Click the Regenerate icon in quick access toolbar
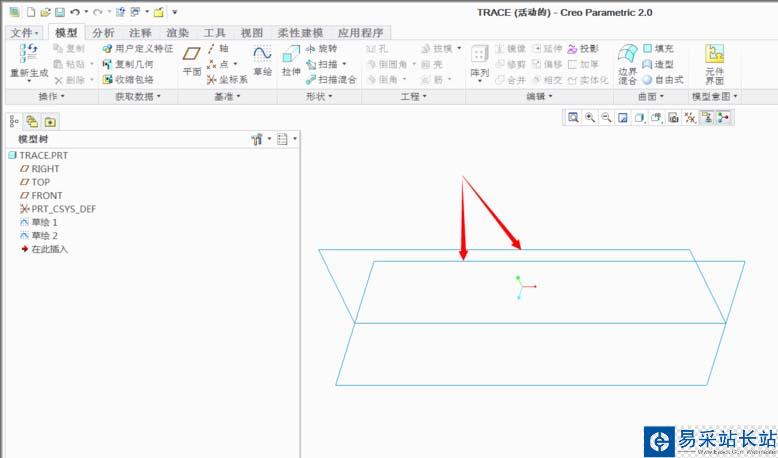Image resolution: width=778 pixels, height=458 pixels. 120,12
